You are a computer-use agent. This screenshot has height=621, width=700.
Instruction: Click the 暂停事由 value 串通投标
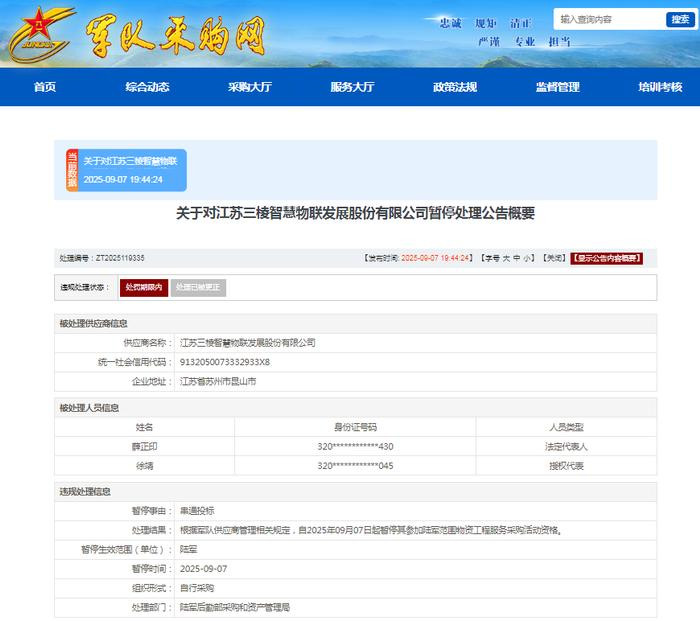[197, 511]
